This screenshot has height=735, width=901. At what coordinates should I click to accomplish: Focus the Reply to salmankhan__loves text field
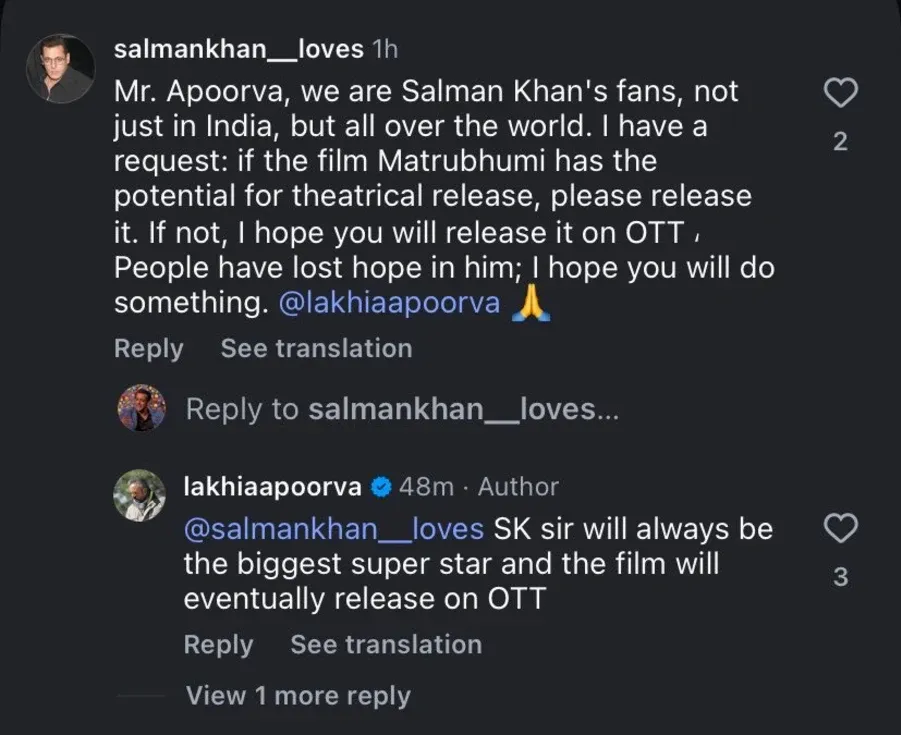click(402, 409)
